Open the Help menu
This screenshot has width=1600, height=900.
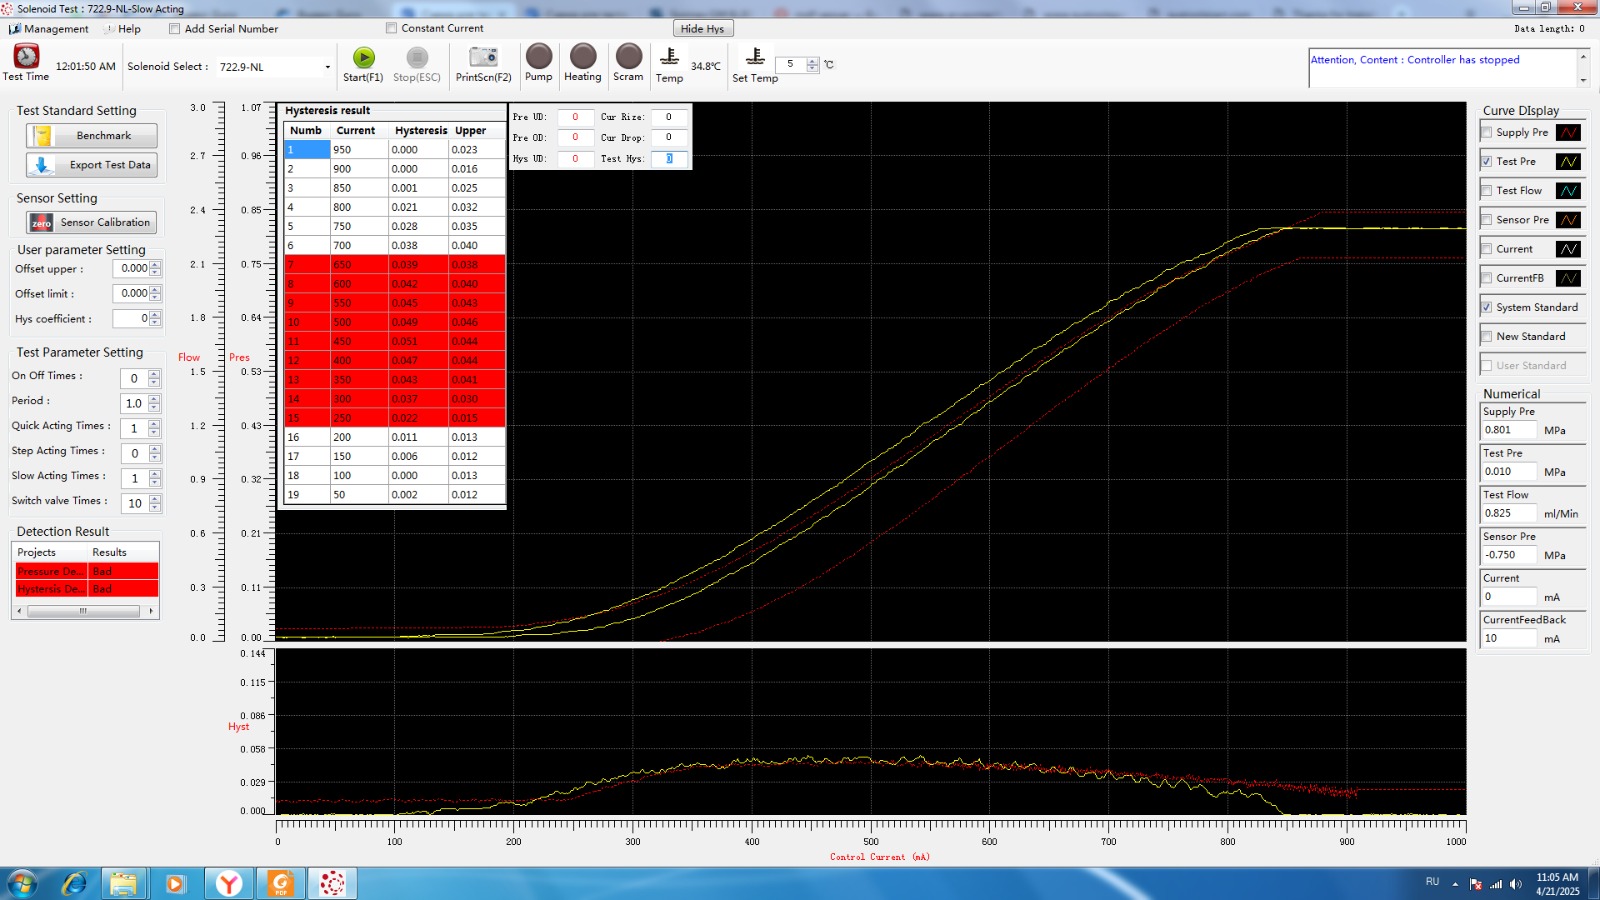point(123,29)
